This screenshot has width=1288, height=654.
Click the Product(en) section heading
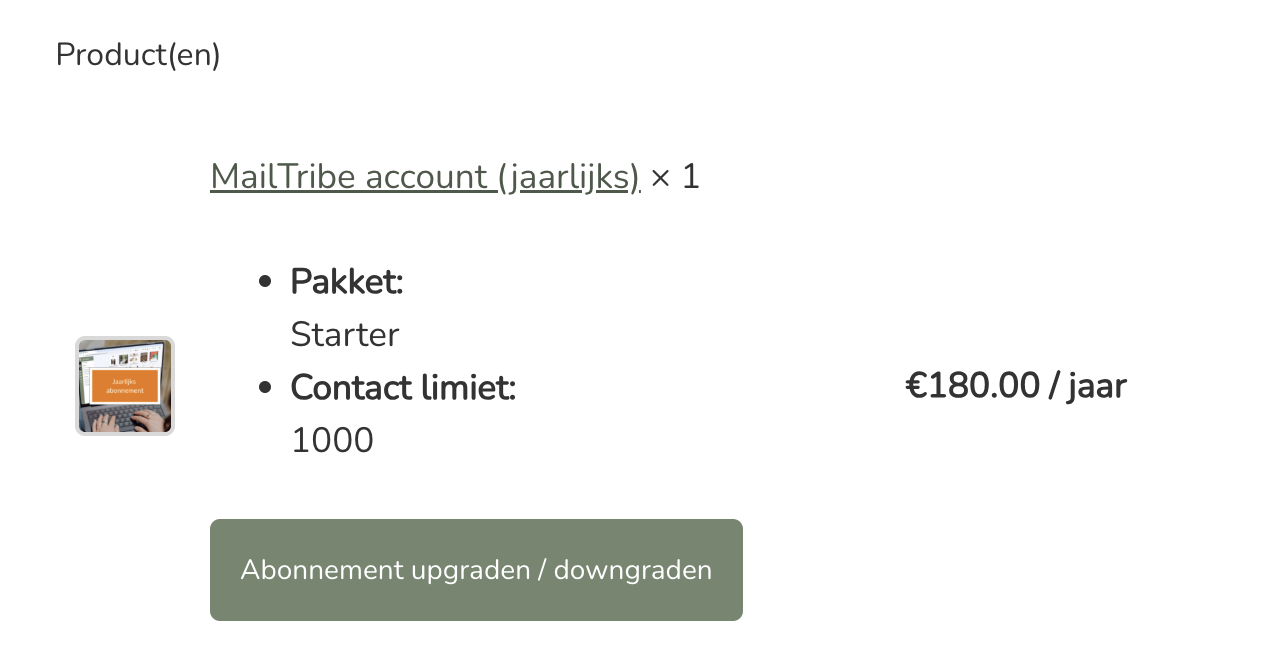pos(137,54)
